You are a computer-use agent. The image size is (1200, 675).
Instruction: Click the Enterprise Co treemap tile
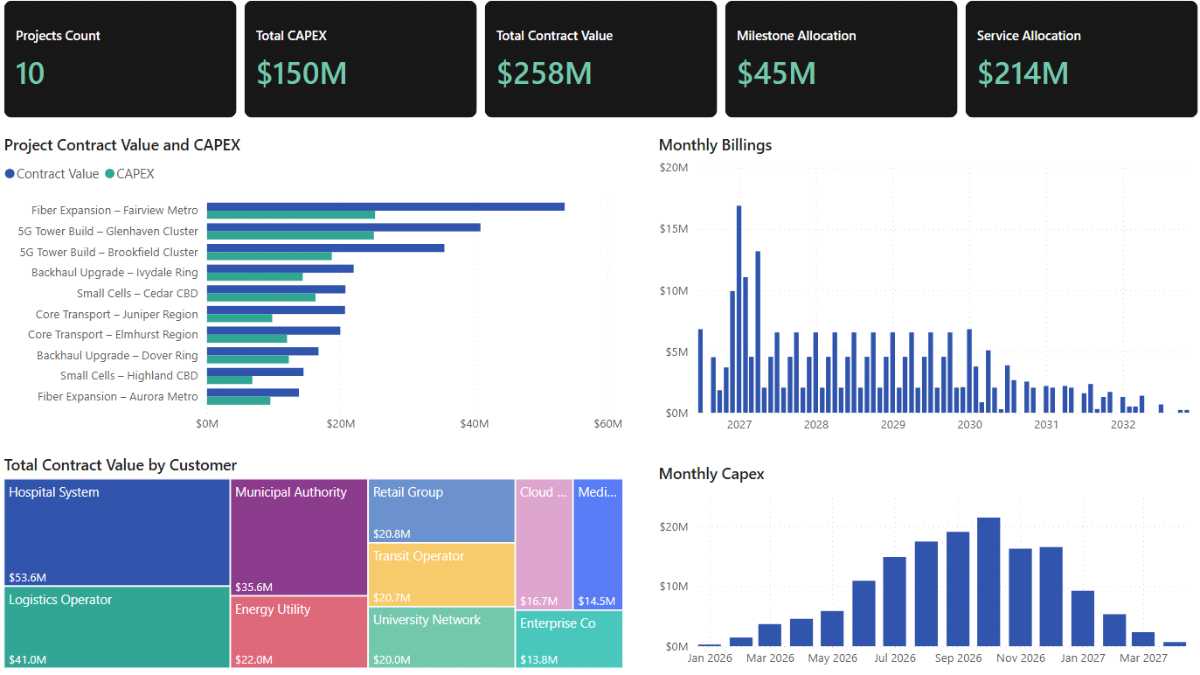[x=569, y=639]
